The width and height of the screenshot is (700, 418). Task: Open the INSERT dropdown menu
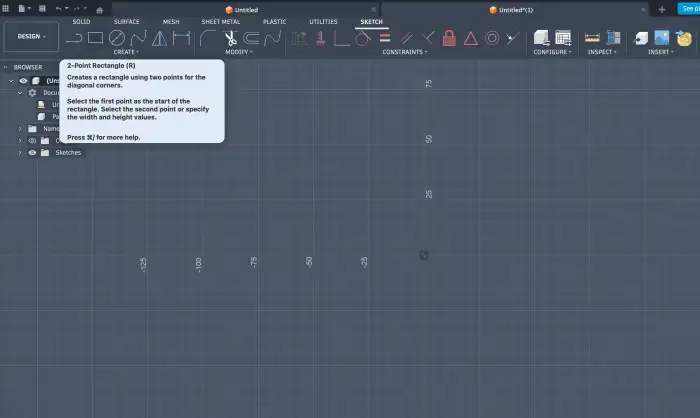pyautogui.click(x=661, y=52)
